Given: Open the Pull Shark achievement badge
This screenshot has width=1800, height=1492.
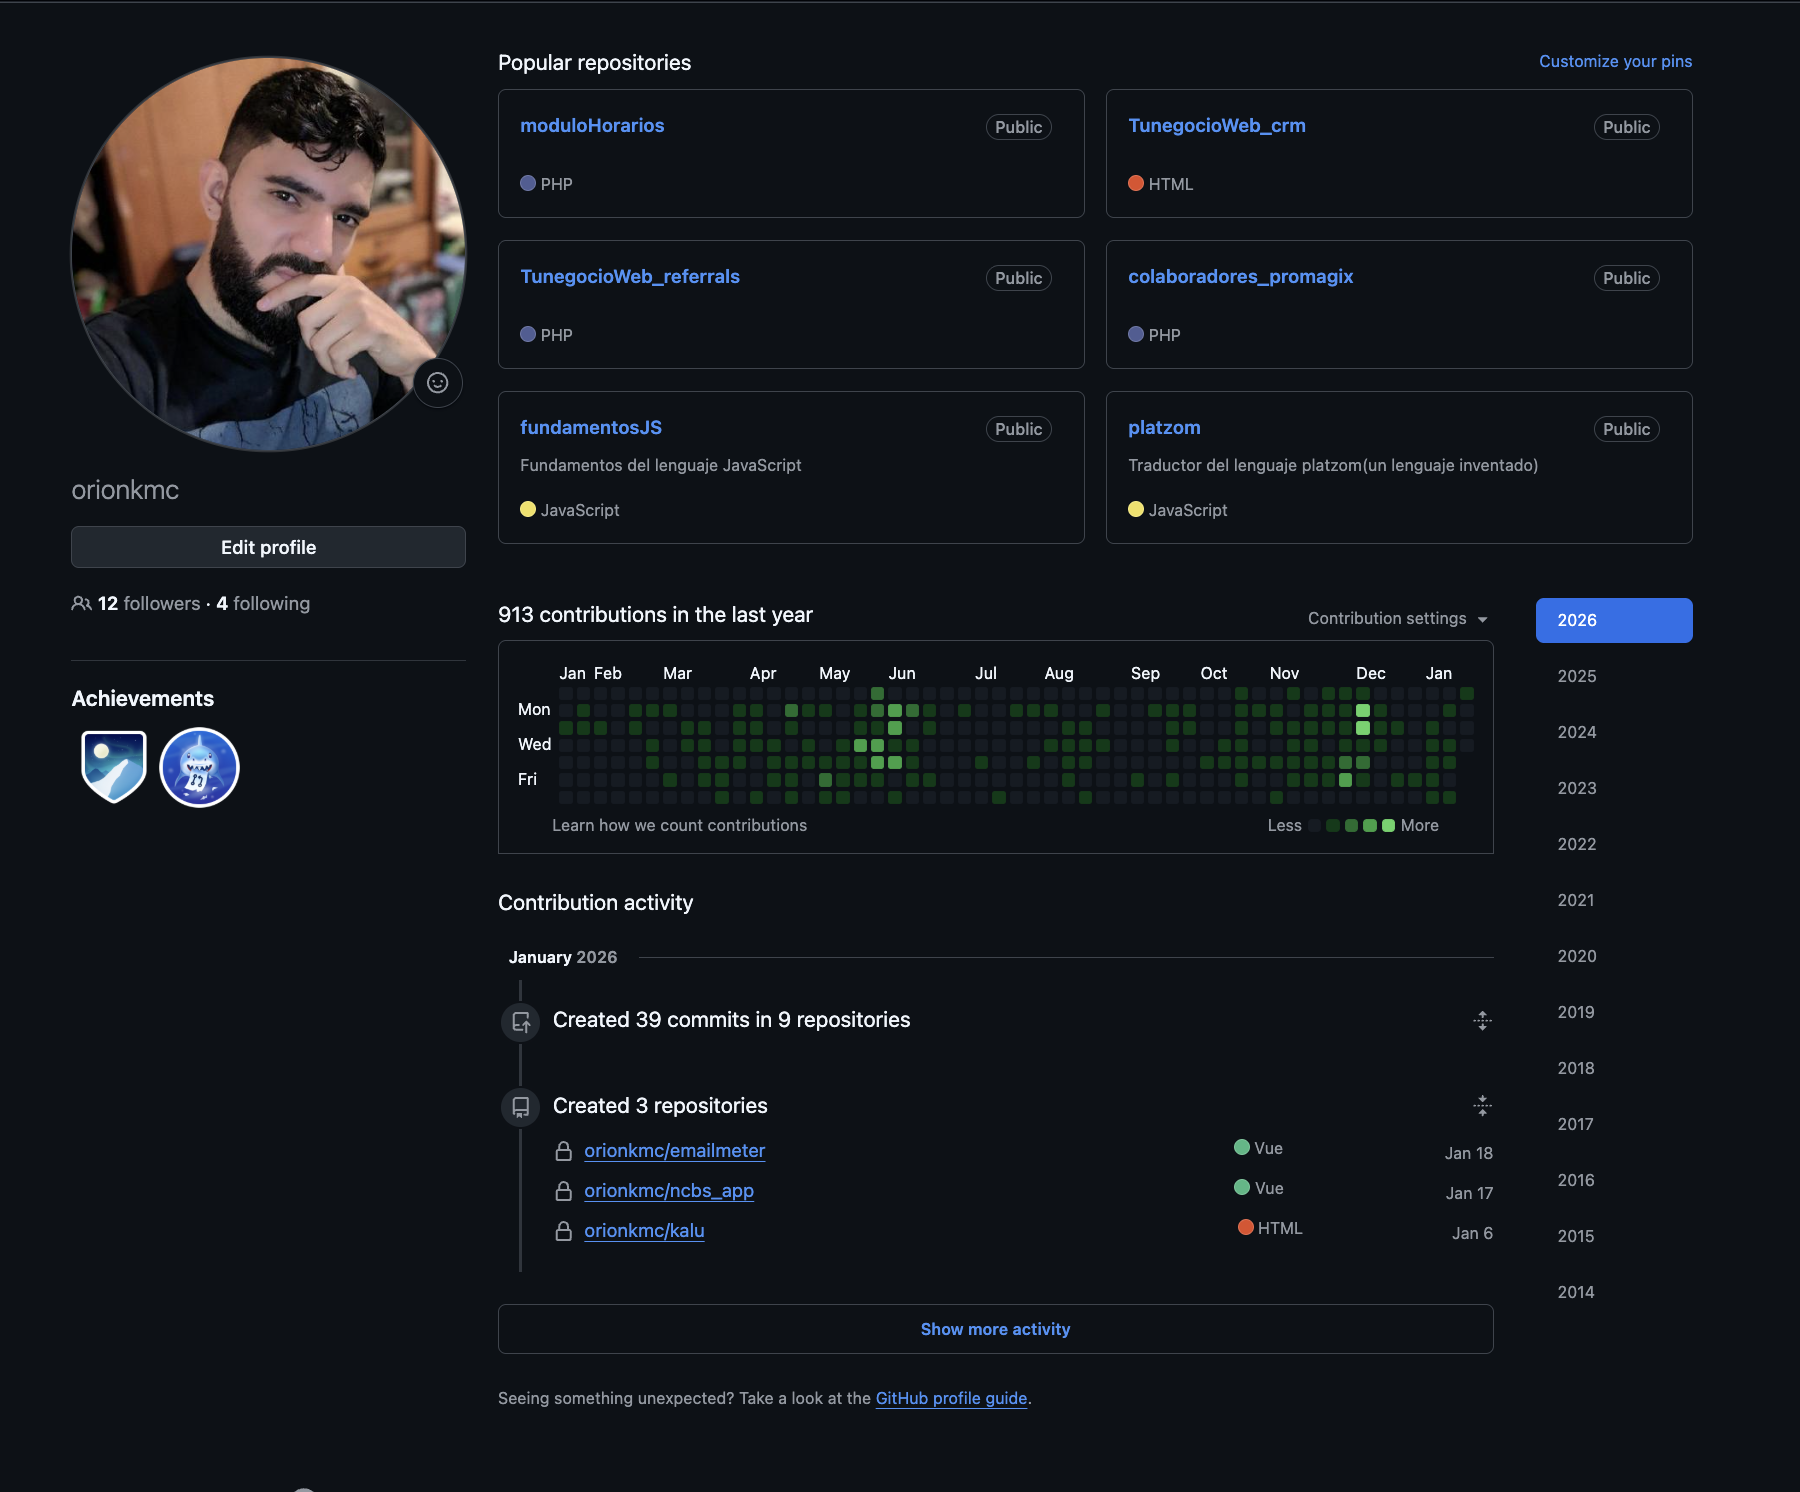Looking at the screenshot, I should (x=198, y=767).
